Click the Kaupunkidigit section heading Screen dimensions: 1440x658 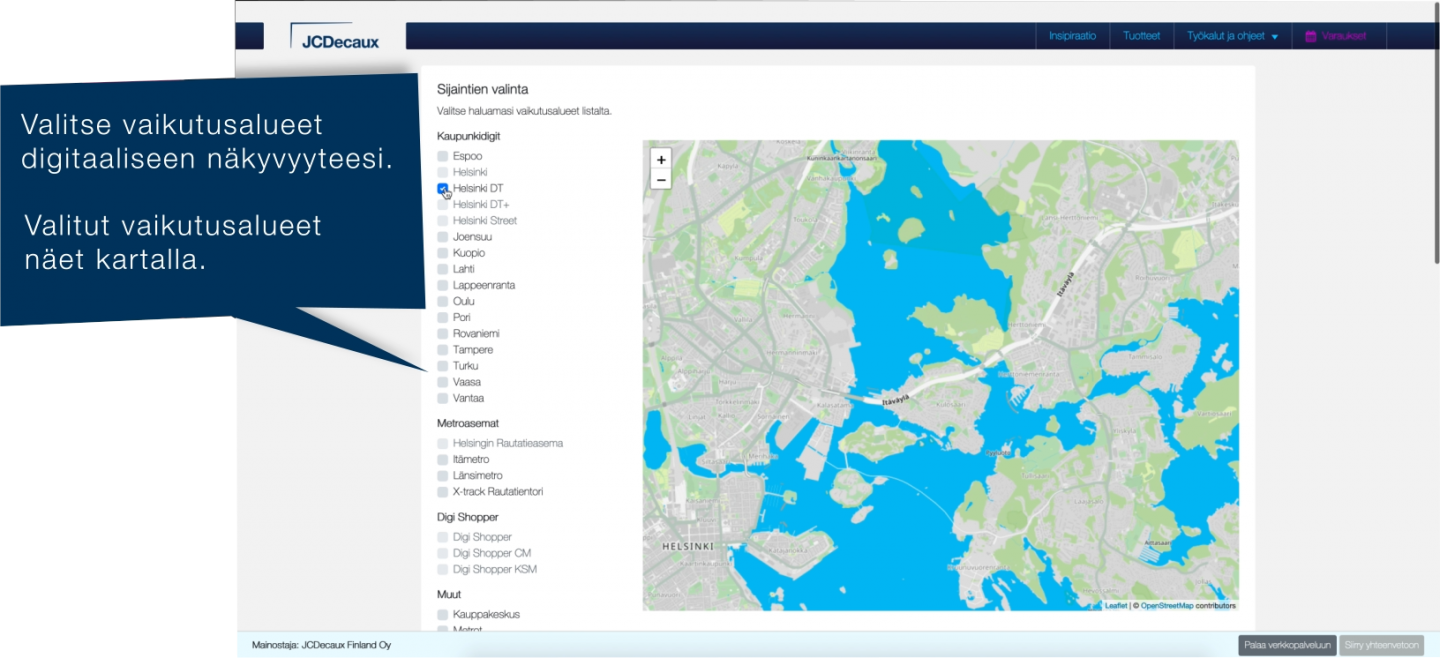pos(469,136)
